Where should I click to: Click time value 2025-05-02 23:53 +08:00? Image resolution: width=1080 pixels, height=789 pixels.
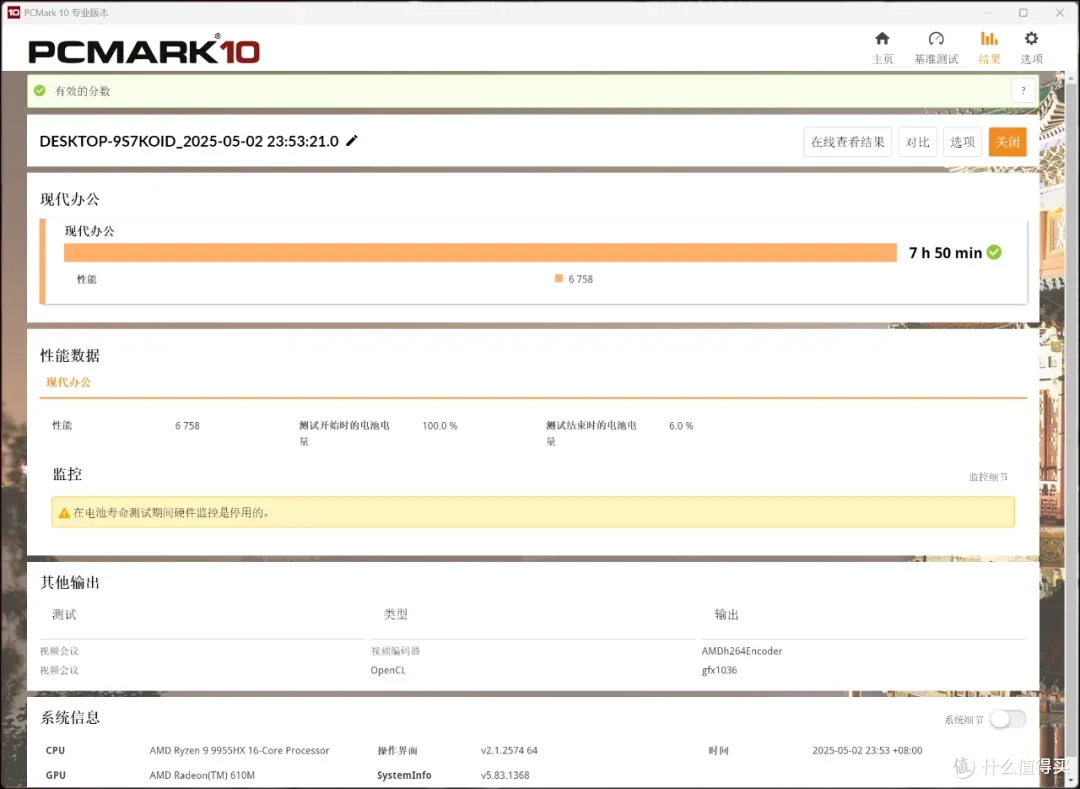point(866,750)
